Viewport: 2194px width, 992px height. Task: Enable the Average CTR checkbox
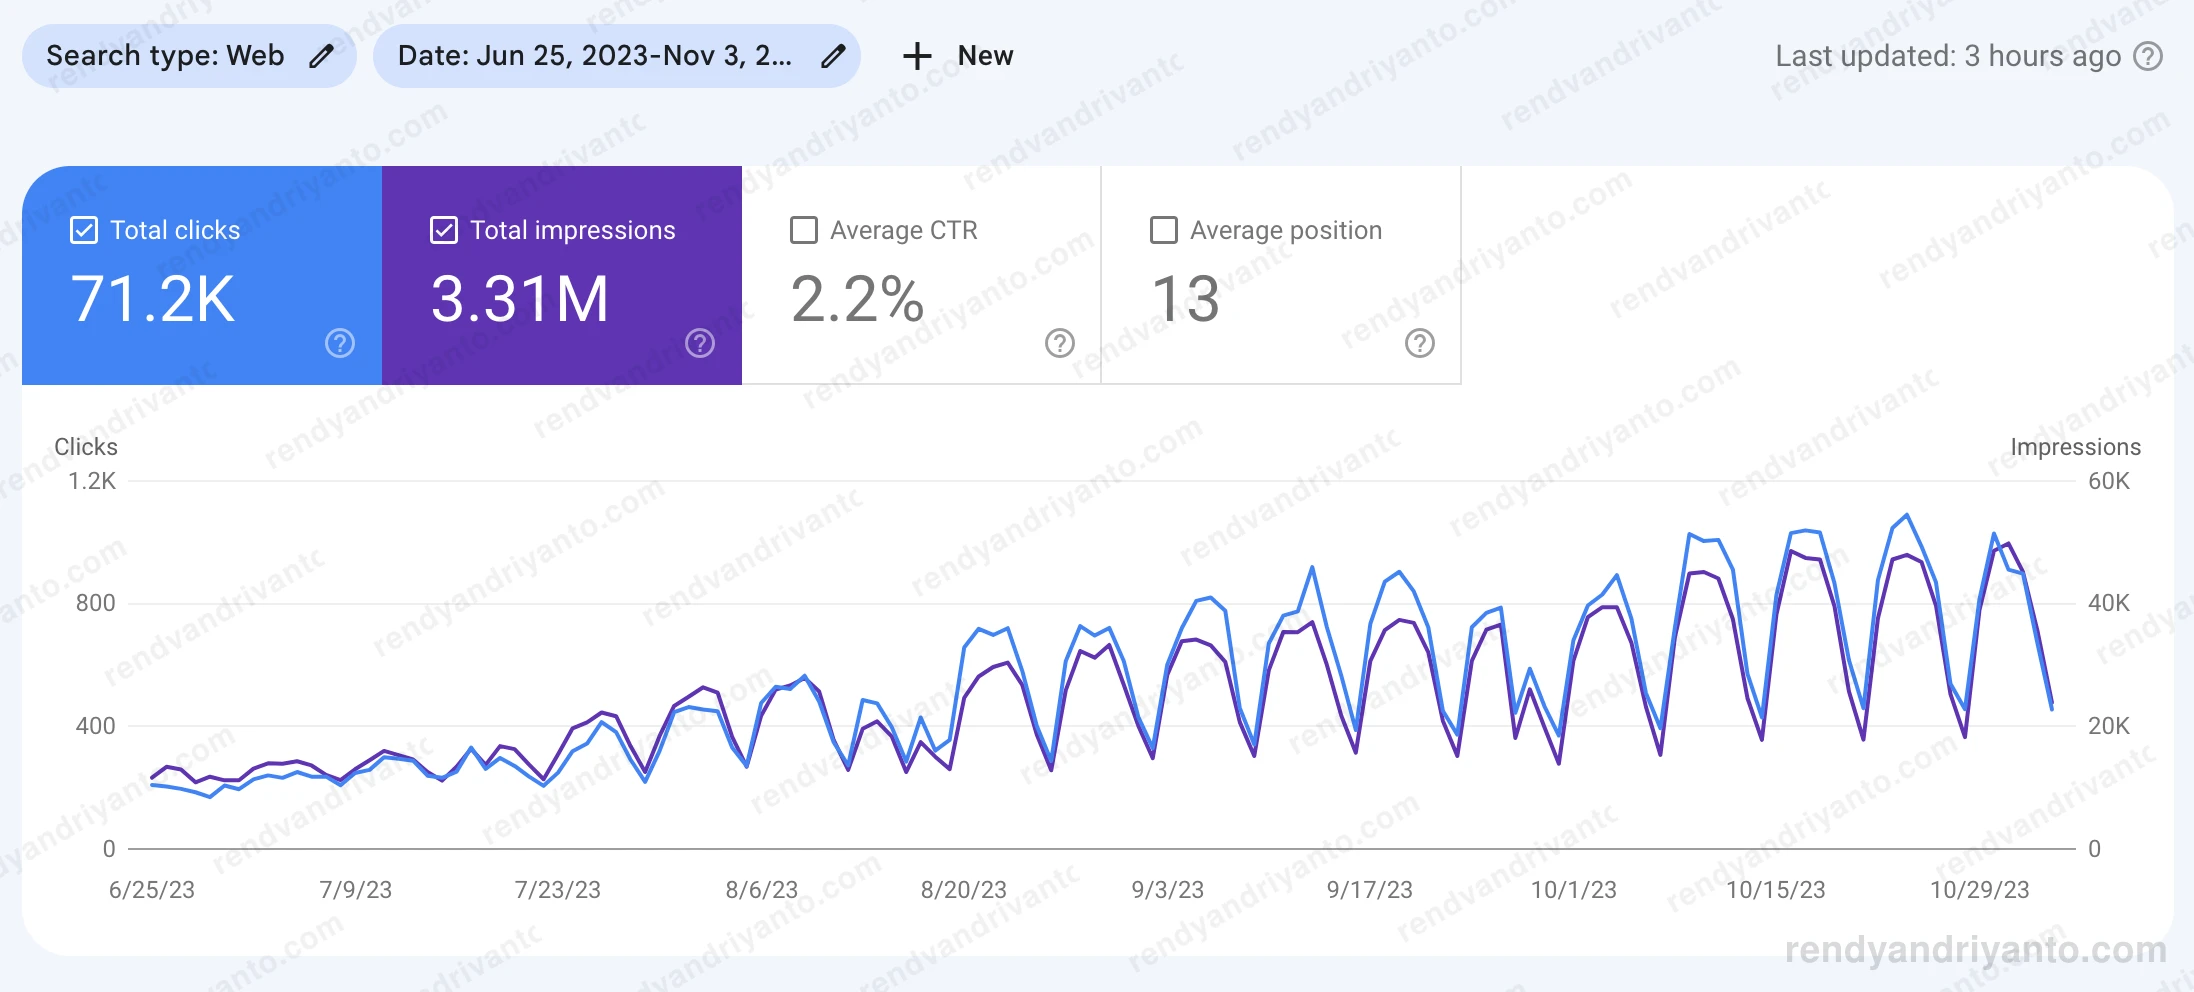(804, 230)
